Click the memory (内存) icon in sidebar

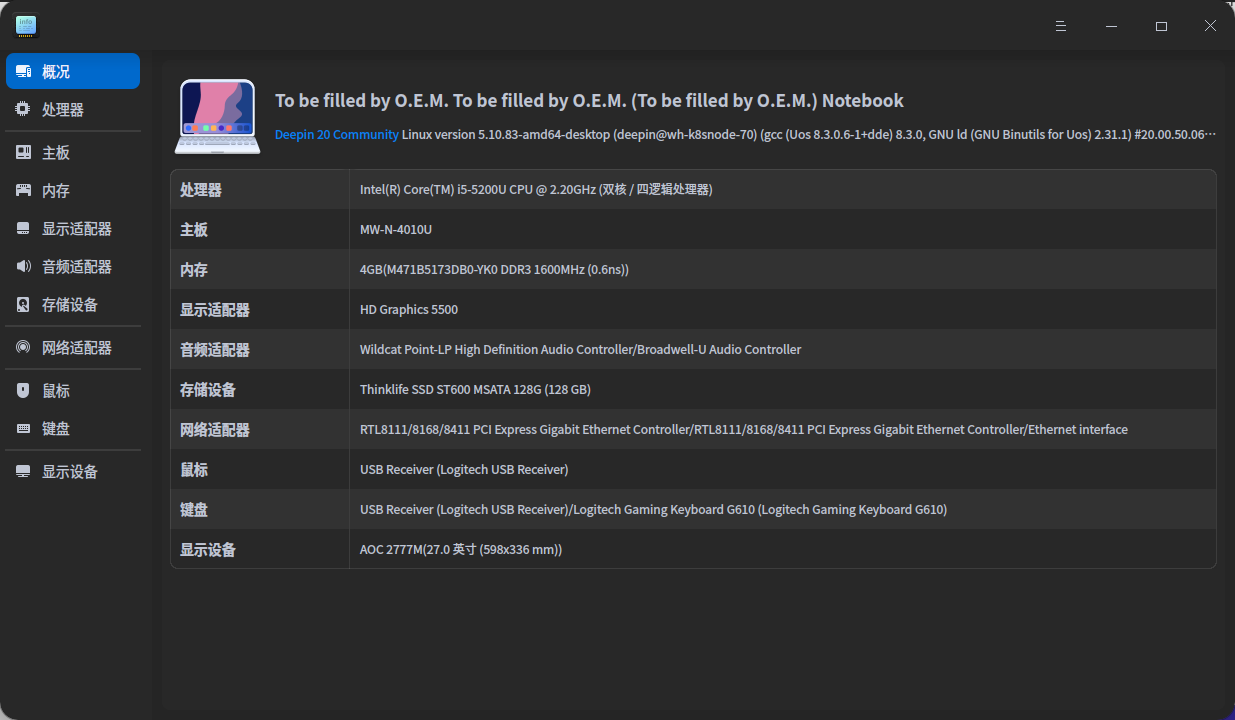tap(23, 191)
